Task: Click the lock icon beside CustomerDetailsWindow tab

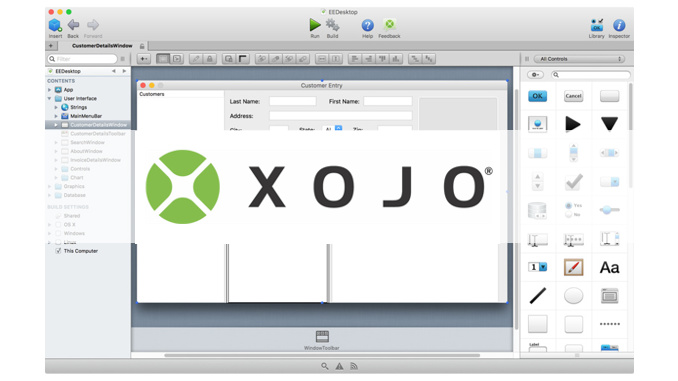Action: 142,46
